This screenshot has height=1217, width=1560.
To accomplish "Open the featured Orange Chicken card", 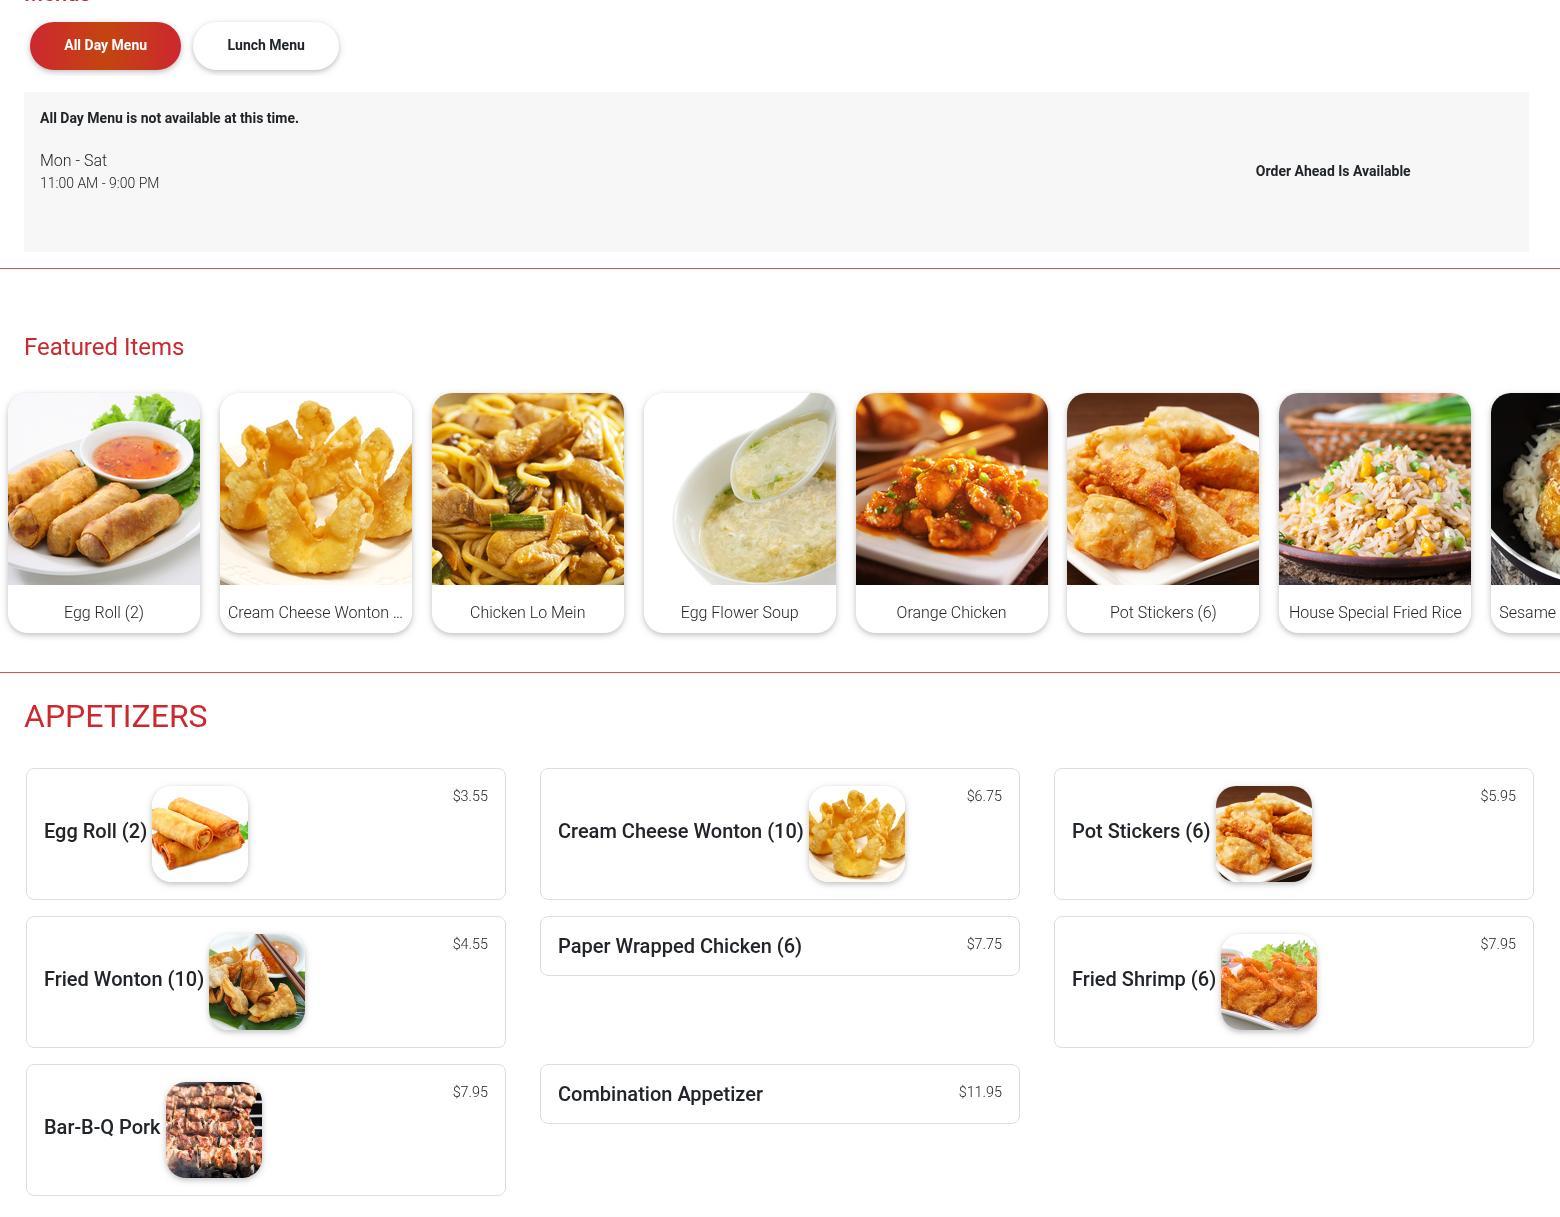I will pos(952,513).
